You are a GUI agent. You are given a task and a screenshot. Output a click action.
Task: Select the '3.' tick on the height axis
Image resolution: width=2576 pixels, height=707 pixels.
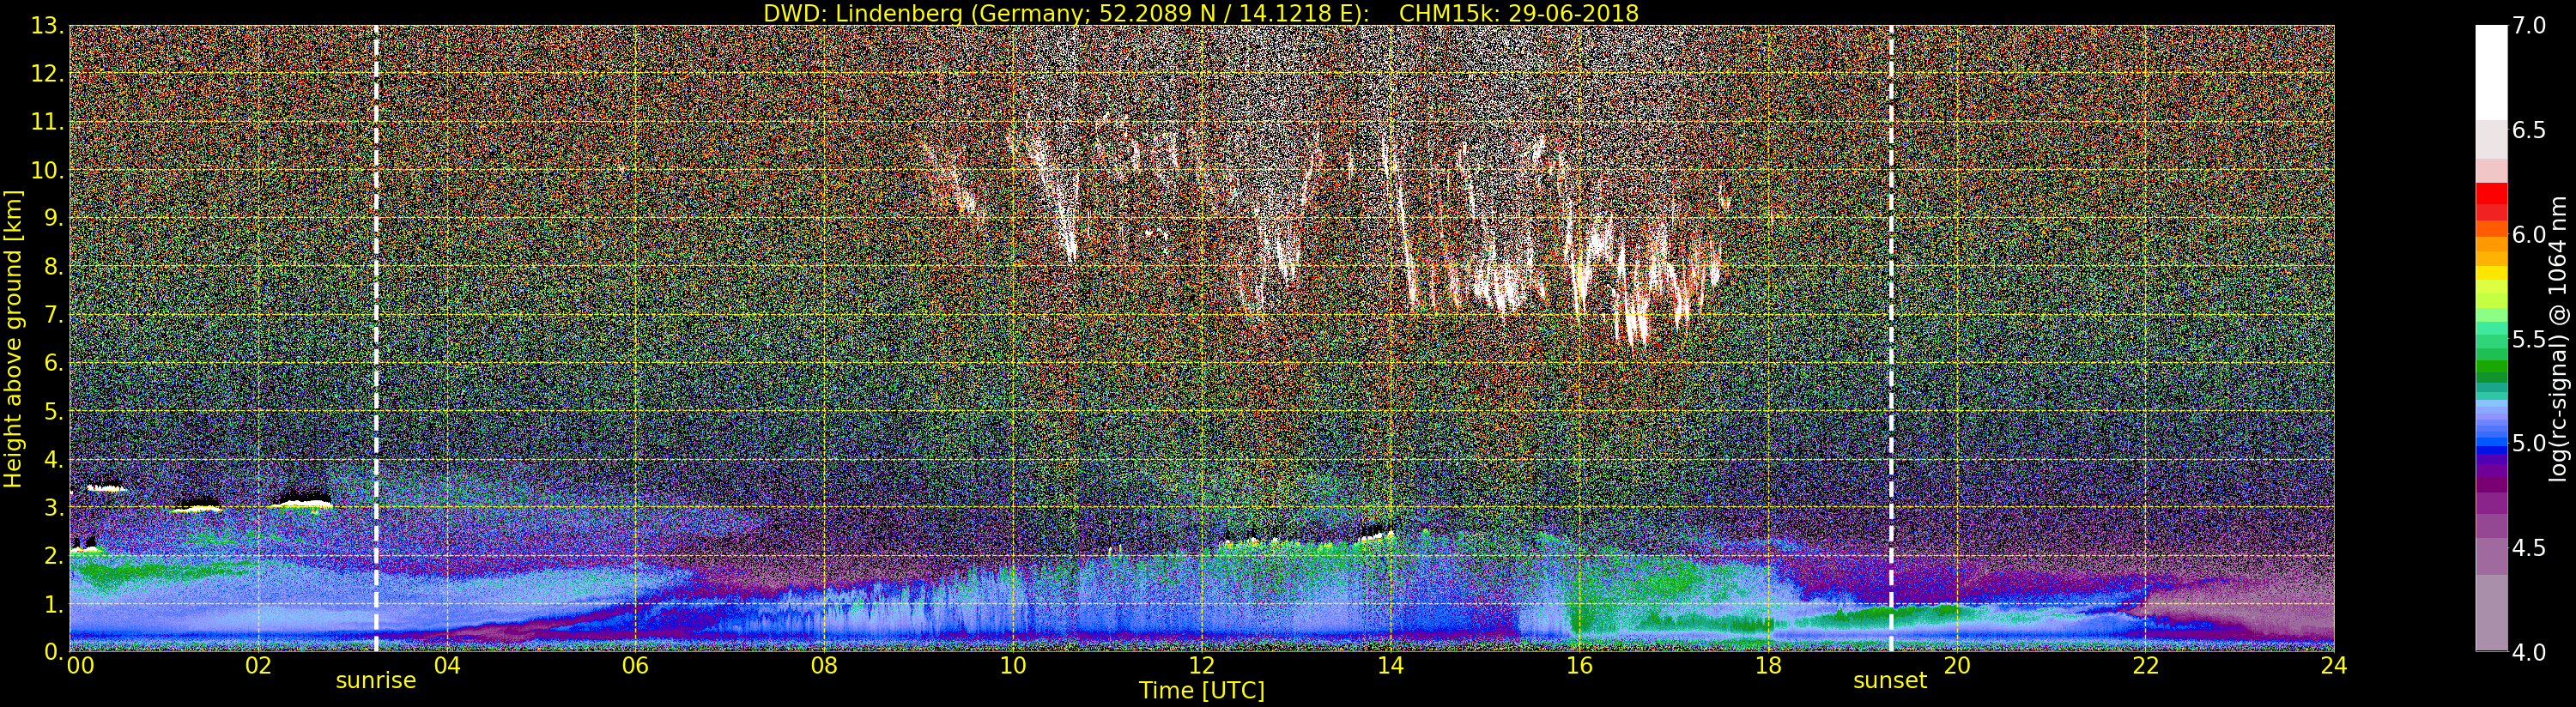54,507
